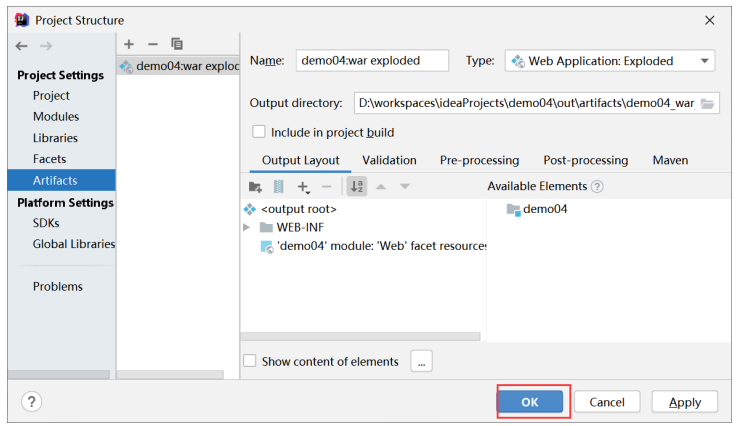Viewport: 748px width, 426px height.
Task: Open Global Libraries settings
Action: (73, 244)
